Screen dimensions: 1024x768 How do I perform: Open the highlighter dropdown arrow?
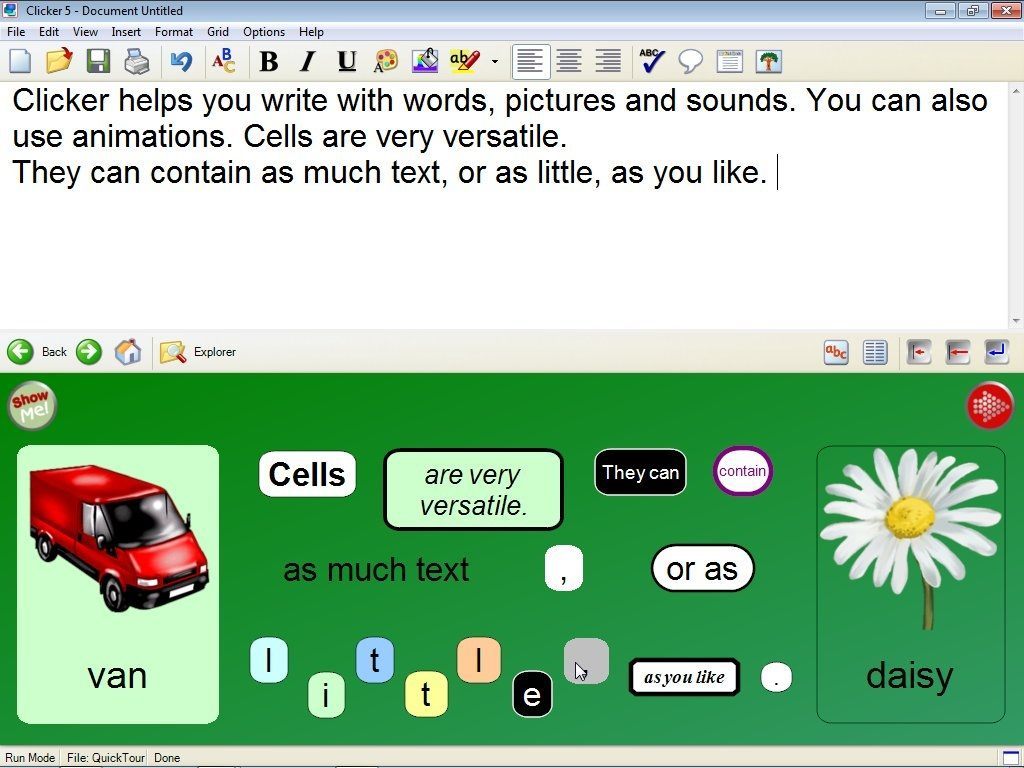pyautogui.click(x=496, y=62)
